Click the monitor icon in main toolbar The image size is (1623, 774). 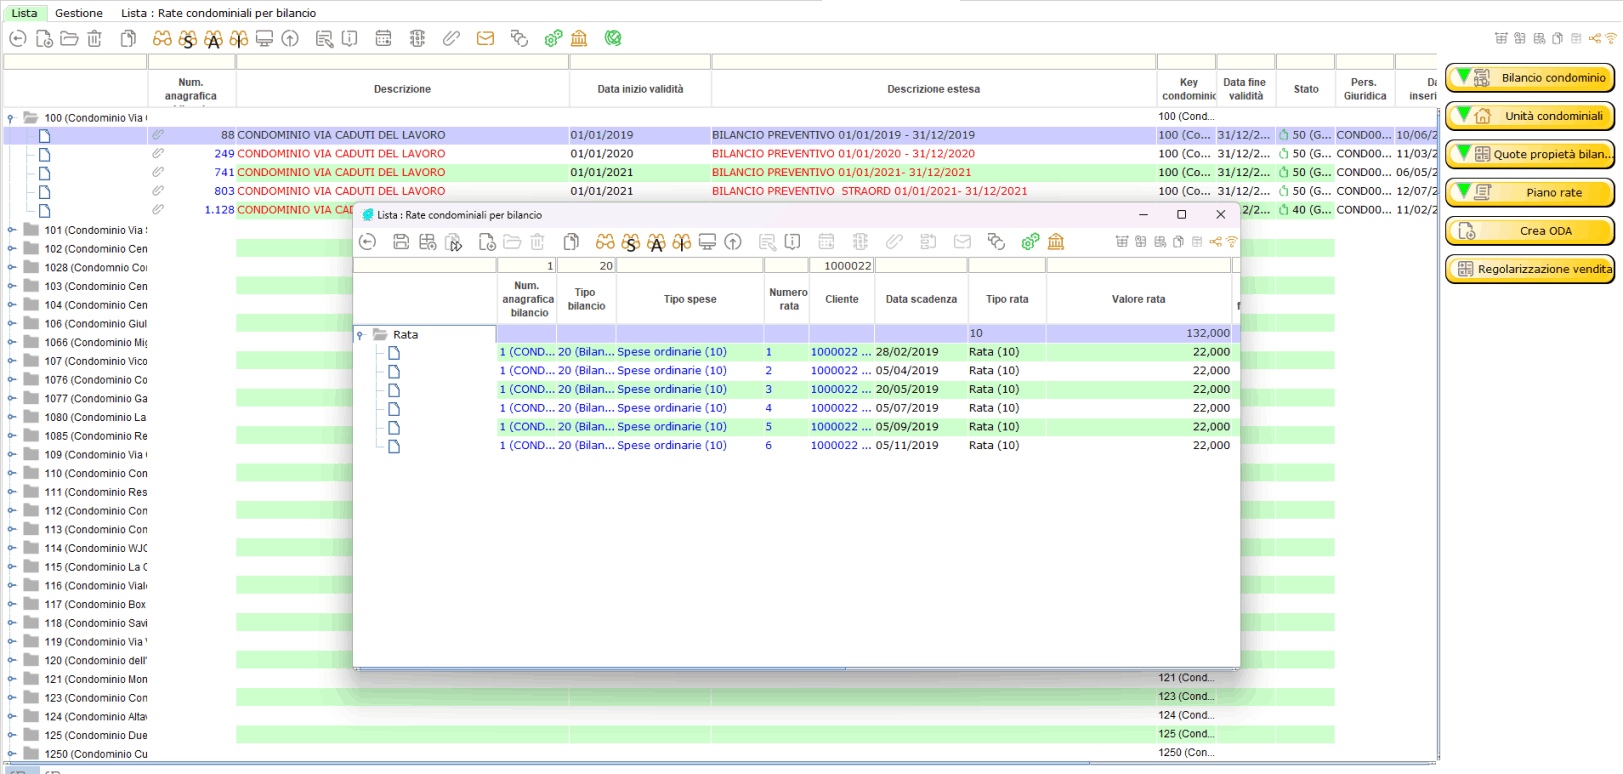264,39
